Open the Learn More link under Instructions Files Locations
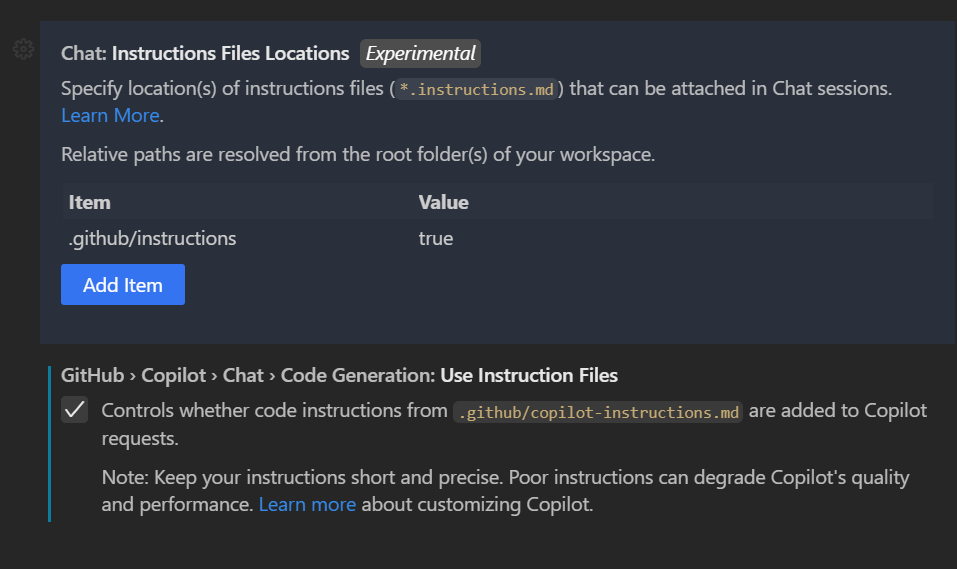This screenshot has height=569, width=957. click(110, 115)
